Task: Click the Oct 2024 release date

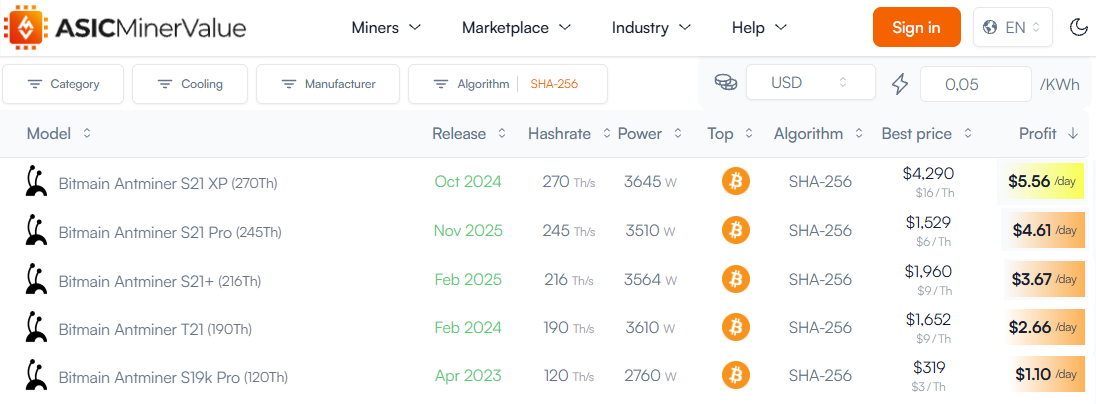Action: (468, 182)
